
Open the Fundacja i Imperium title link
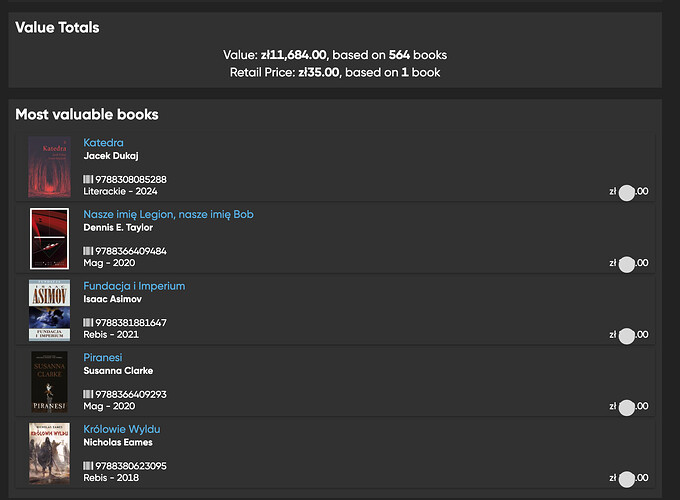tap(134, 286)
